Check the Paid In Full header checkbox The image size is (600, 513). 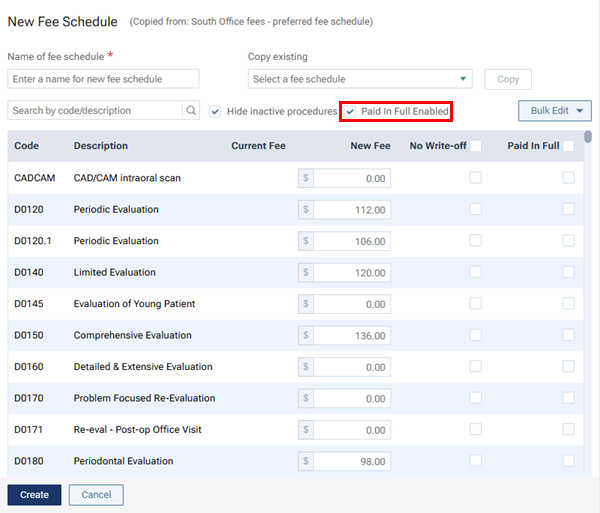[x=568, y=146]
